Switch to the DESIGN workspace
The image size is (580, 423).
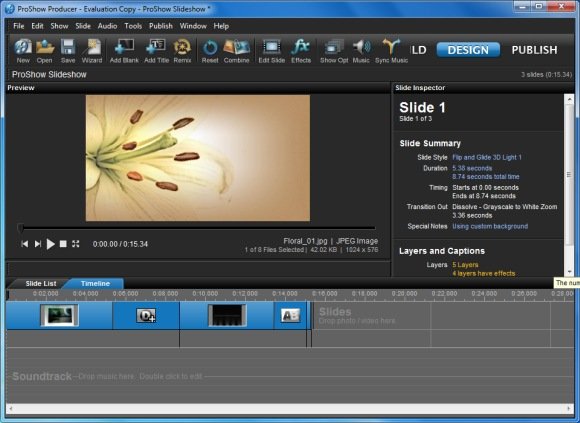point(468,50)
